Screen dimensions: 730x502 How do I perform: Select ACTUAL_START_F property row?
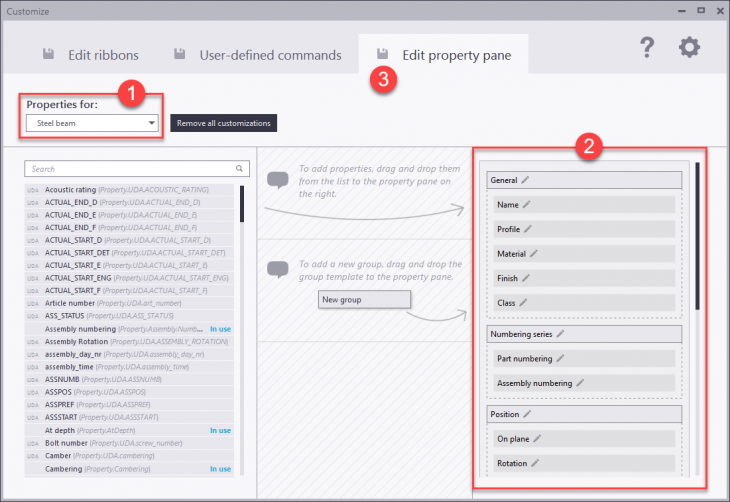pyautogui.click(x=129, y=290)
